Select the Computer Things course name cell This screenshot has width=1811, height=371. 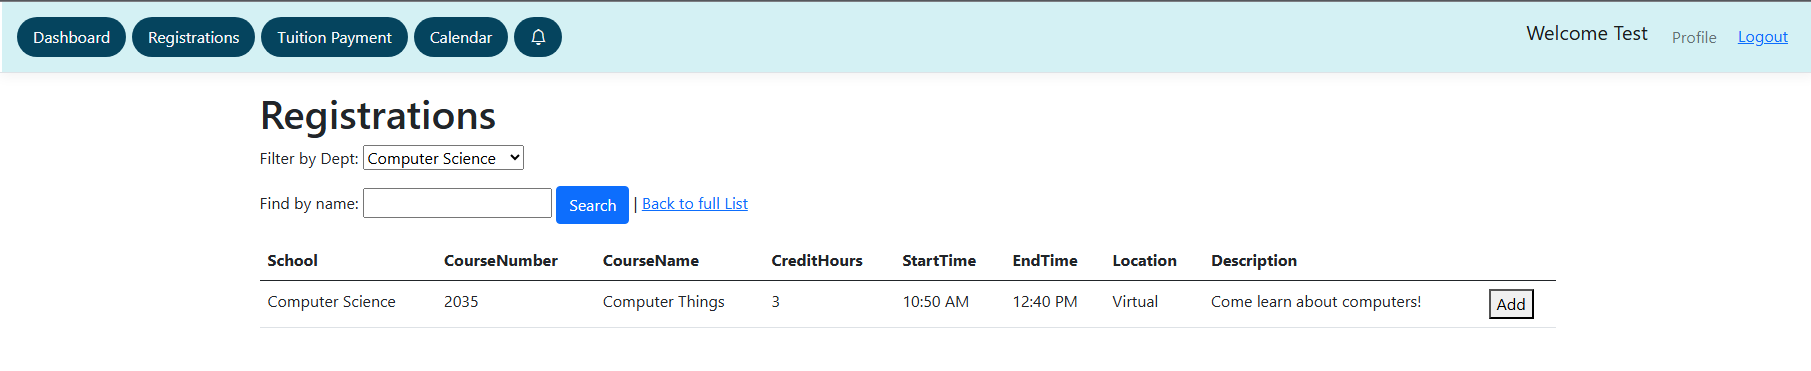pos(664,302)
